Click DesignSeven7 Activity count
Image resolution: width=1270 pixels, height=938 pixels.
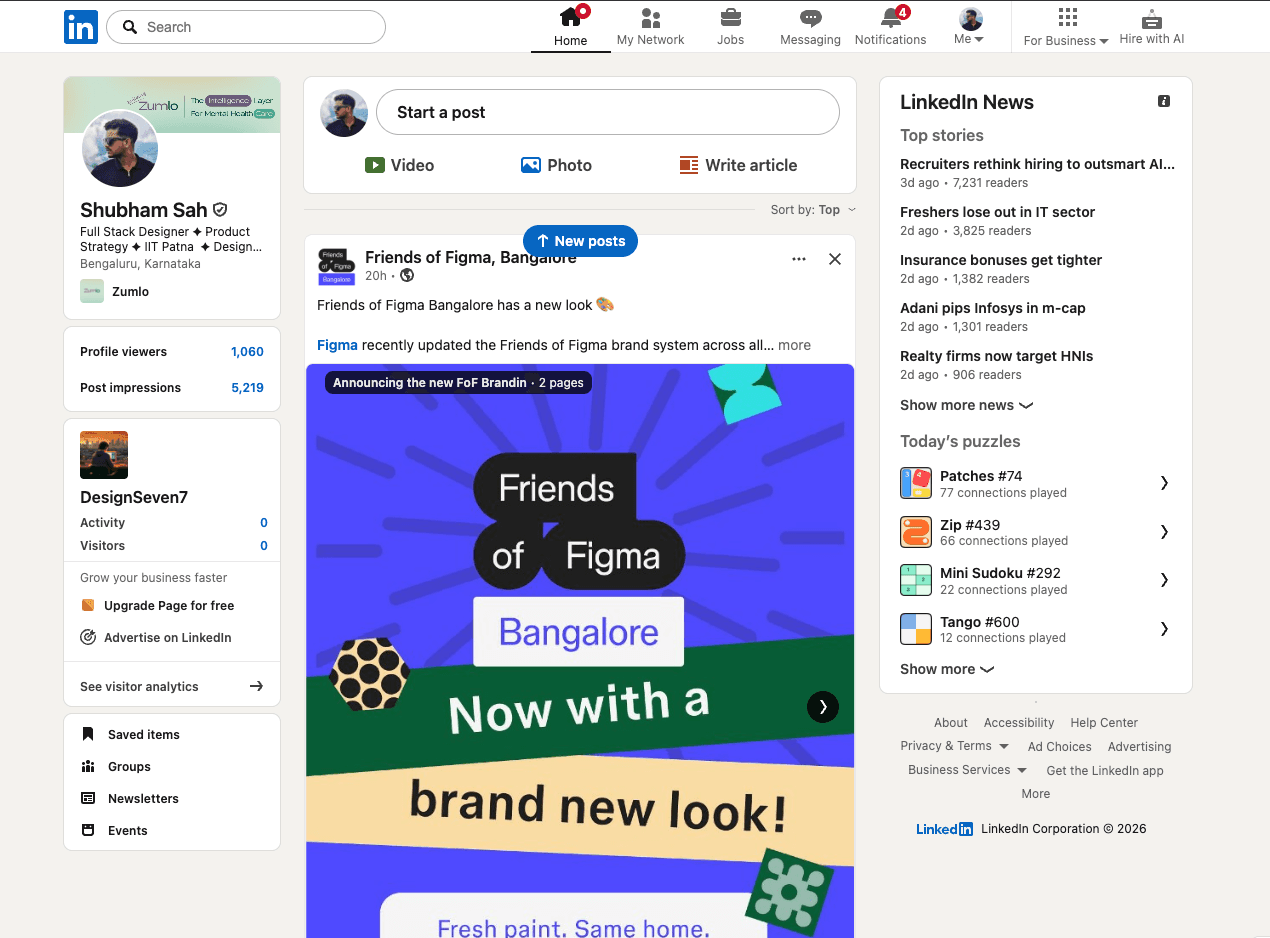coord(264,523)
